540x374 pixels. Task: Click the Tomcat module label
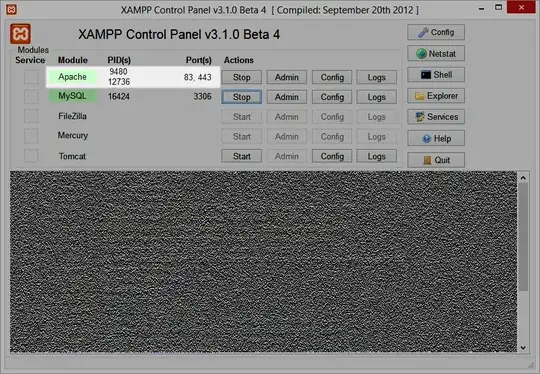[72, 156]
